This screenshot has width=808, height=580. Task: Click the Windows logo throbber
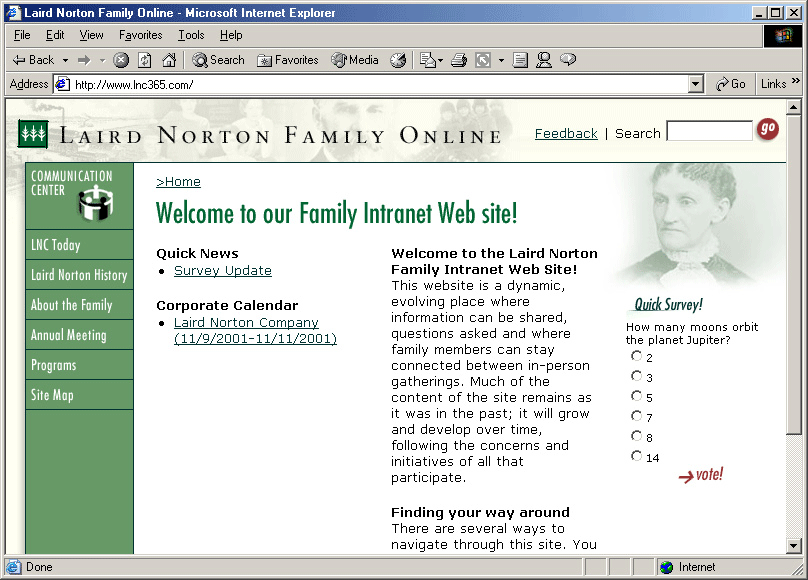pos(782,35)
